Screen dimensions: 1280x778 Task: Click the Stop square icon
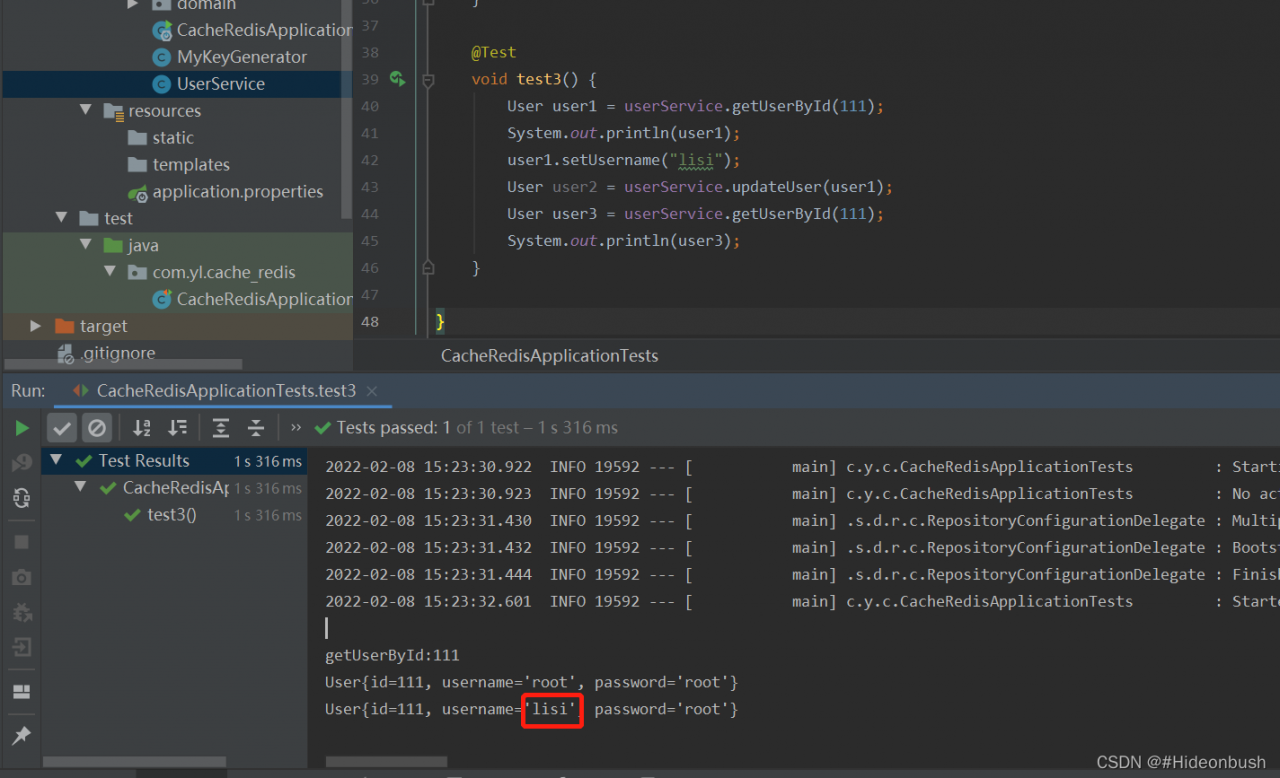[21, 542]
